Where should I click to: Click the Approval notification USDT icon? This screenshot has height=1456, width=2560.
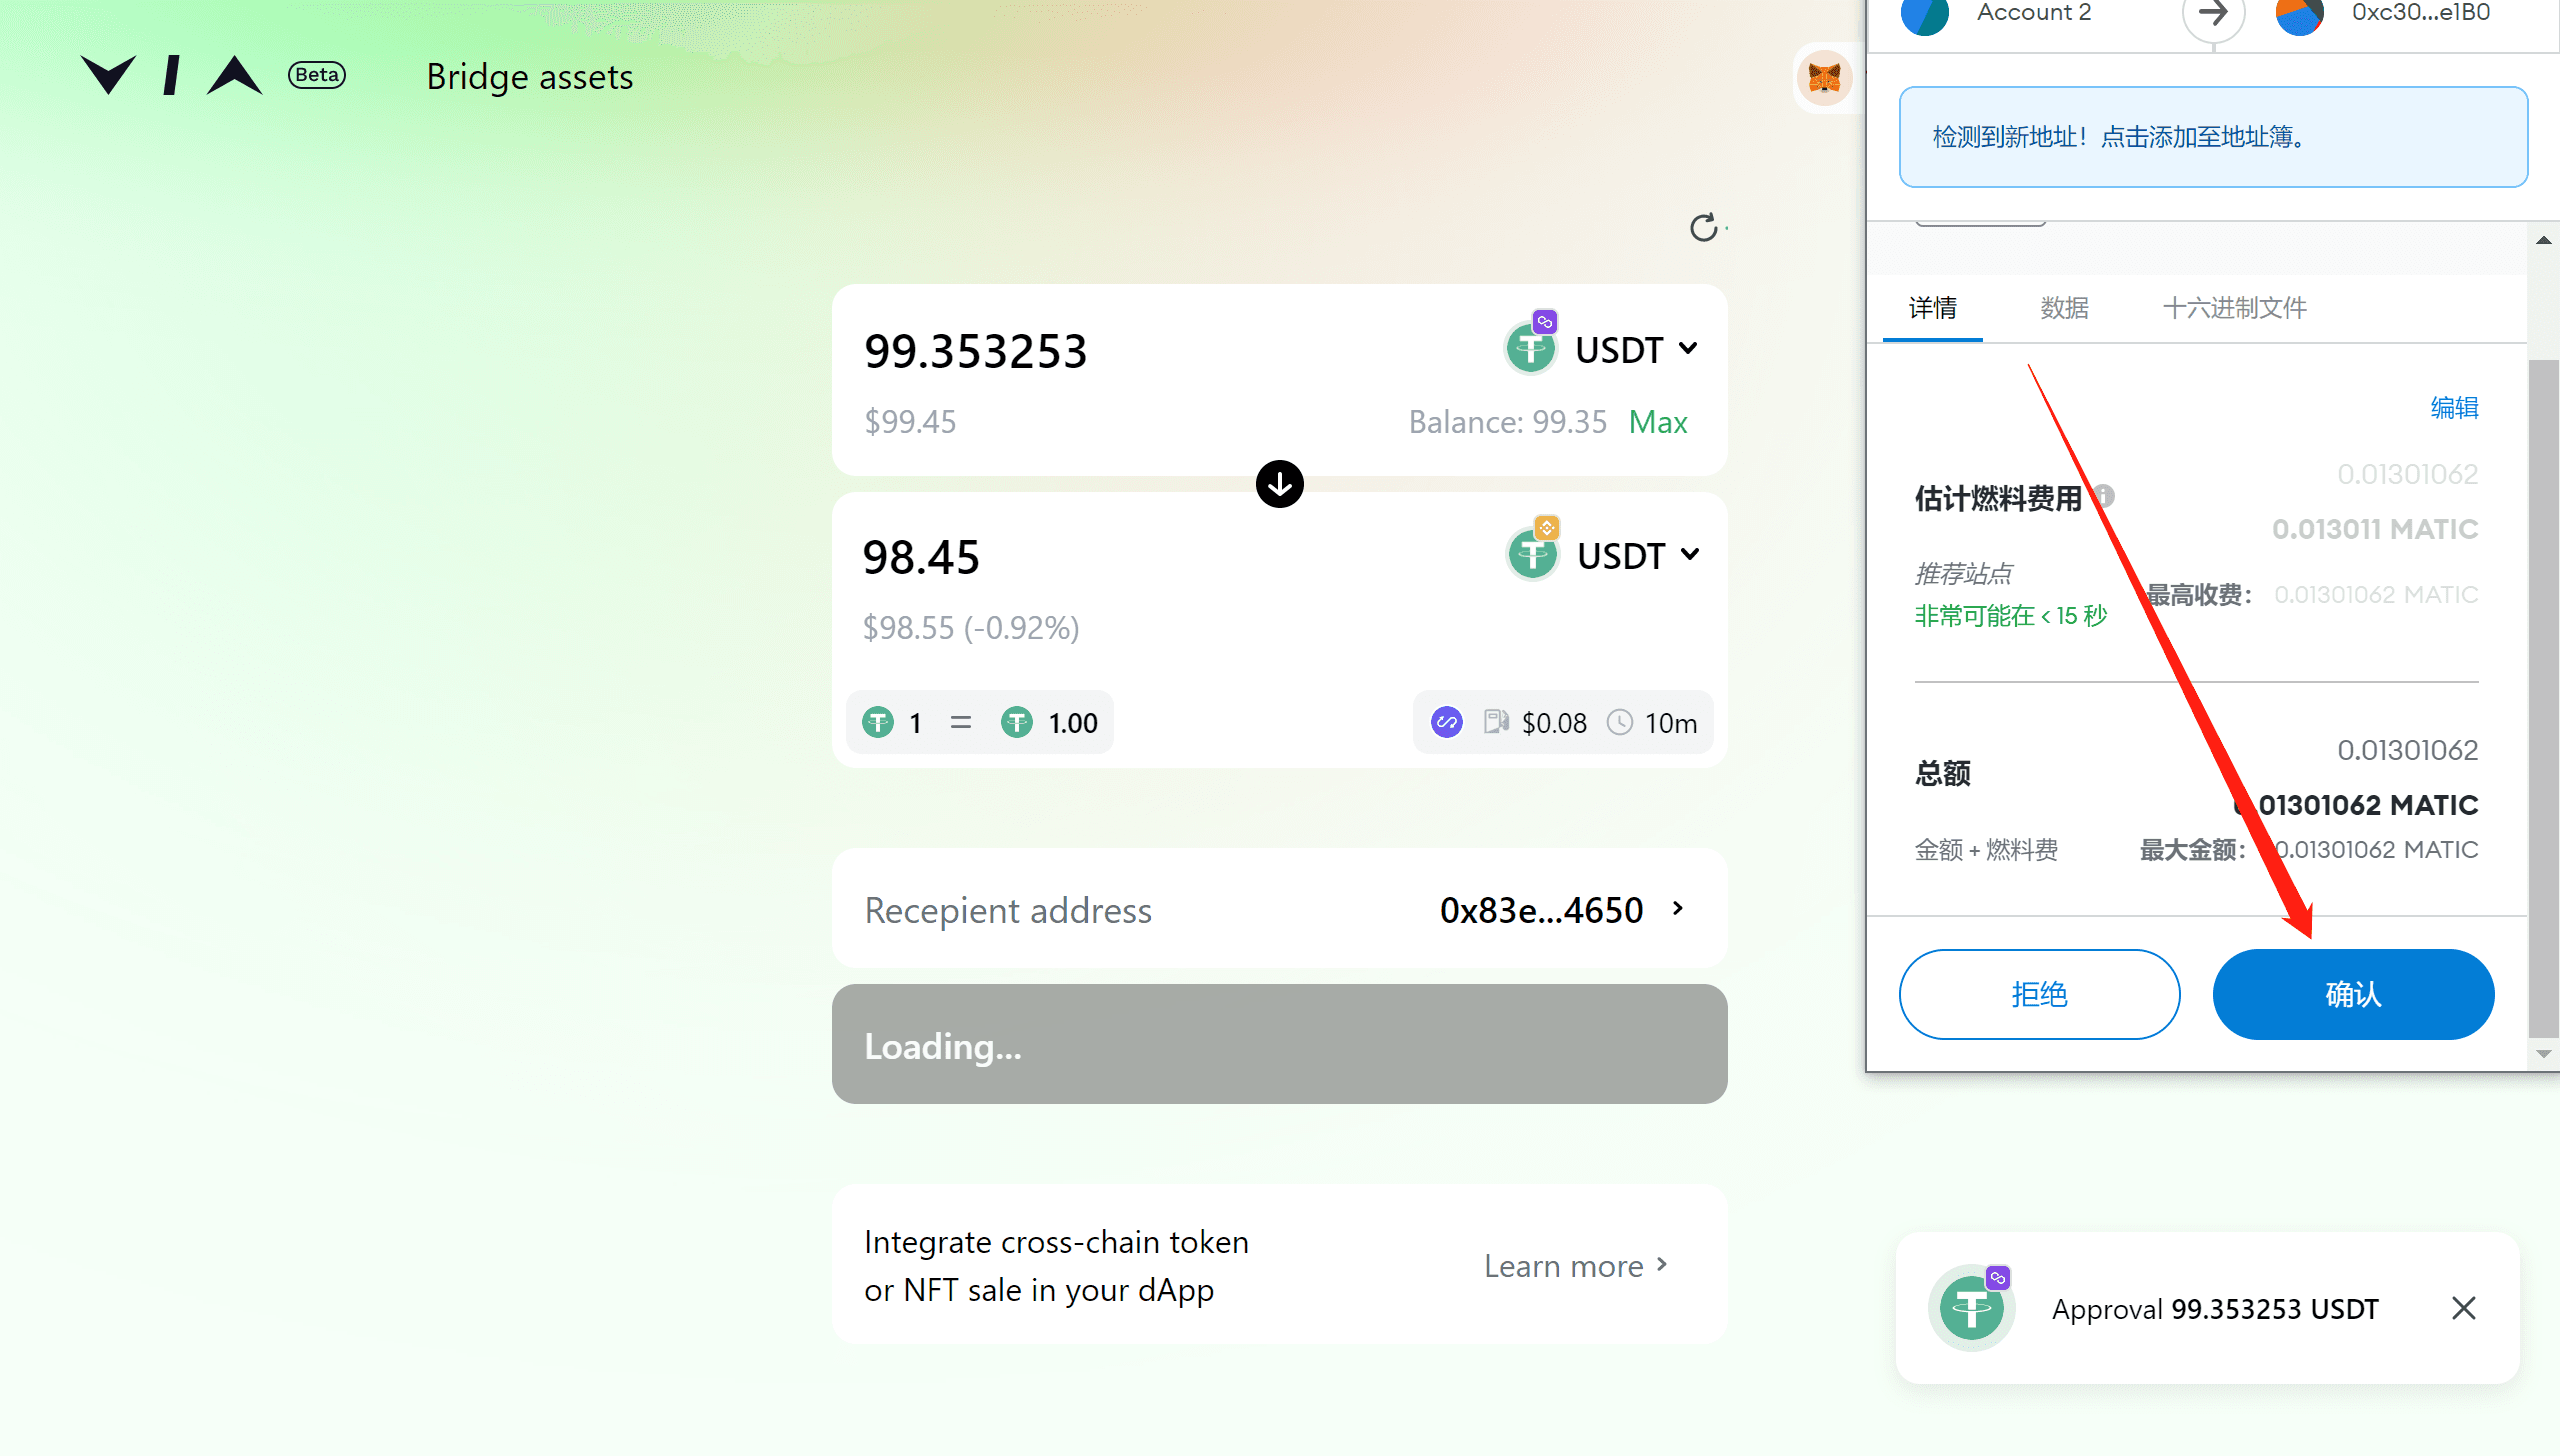[x=1972, y=1308]
